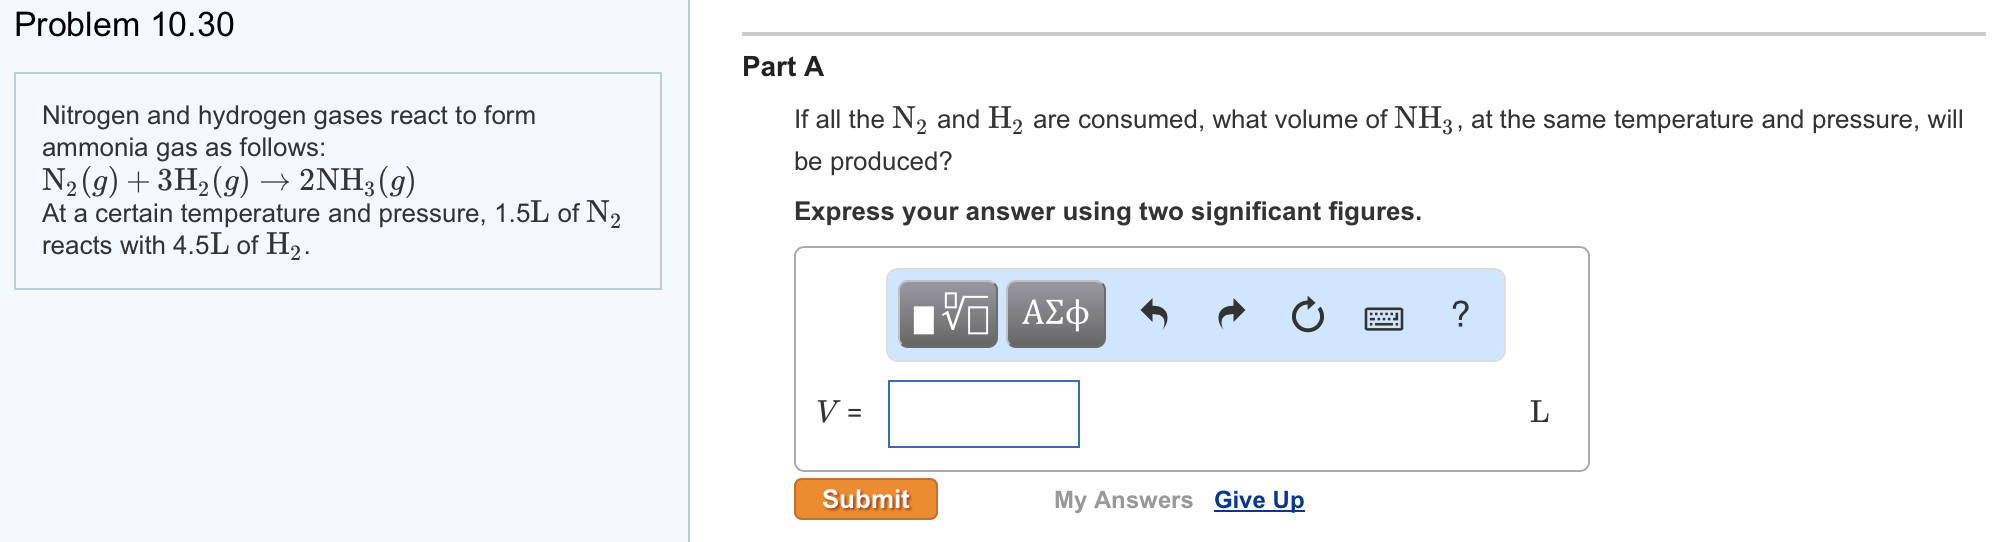Click the Part A heading

783,67
